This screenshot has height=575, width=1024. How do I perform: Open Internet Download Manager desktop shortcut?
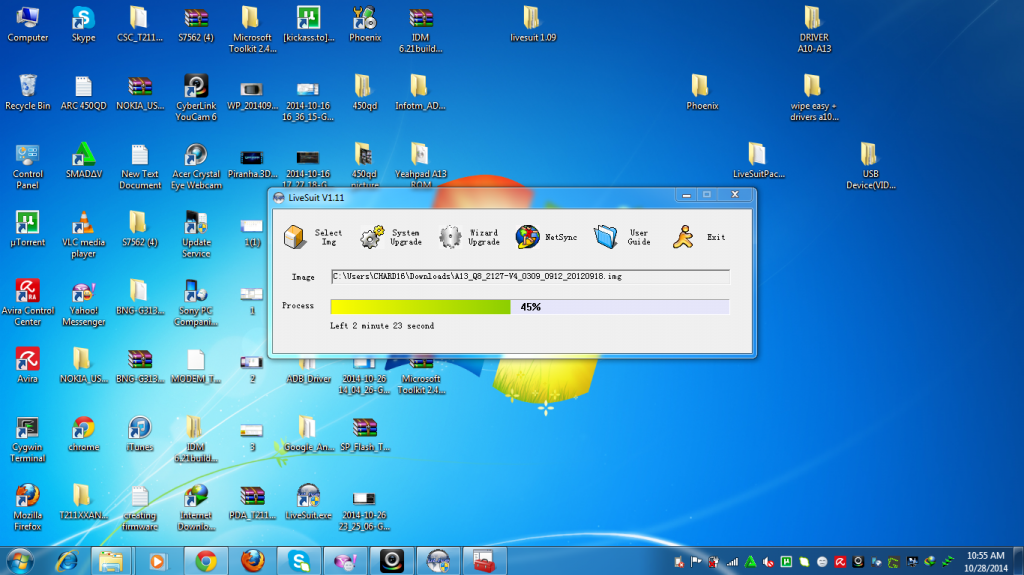coord(196,507)
